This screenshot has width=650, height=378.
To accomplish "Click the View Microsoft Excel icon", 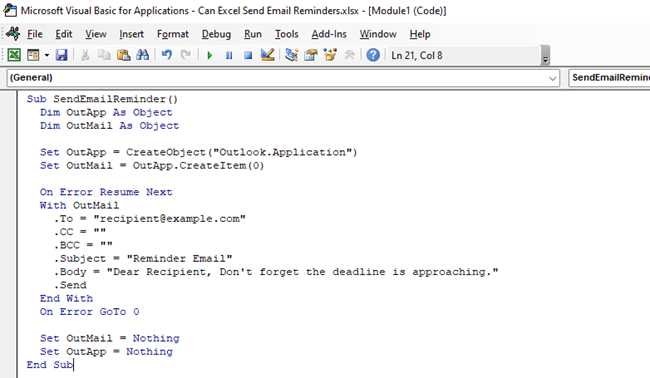I will (14, 55).
